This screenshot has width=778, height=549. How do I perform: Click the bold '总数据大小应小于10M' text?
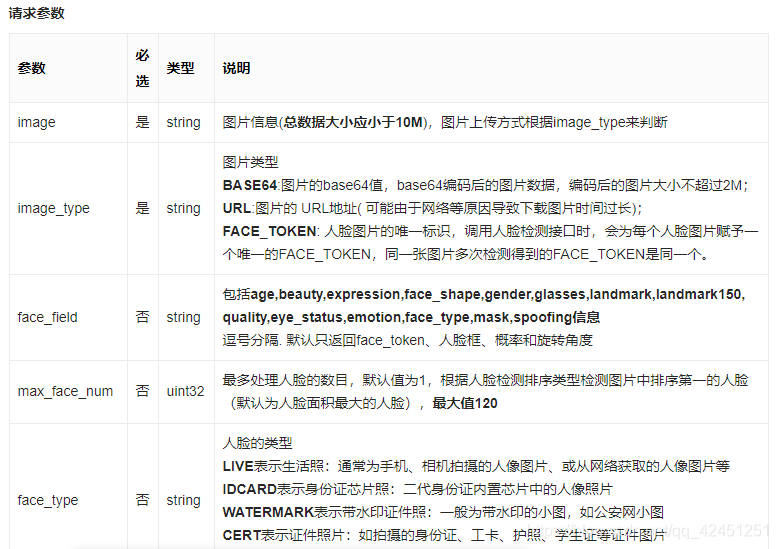tap(353, 122)
